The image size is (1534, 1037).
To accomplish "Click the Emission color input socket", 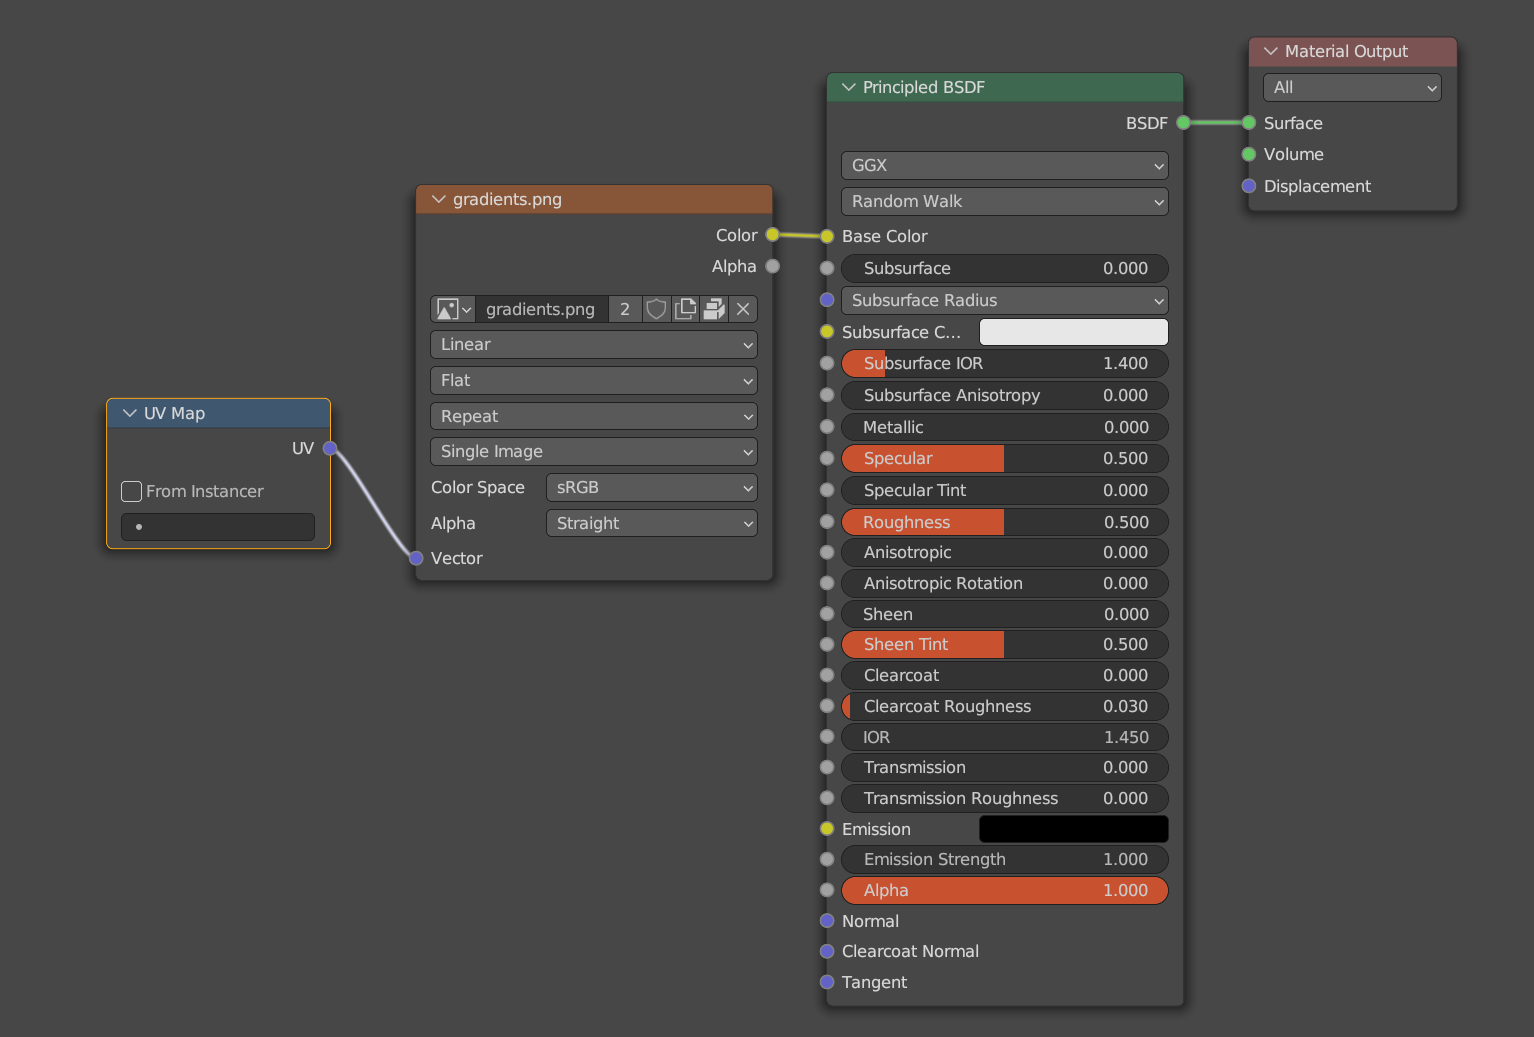I will pos(827,829).
